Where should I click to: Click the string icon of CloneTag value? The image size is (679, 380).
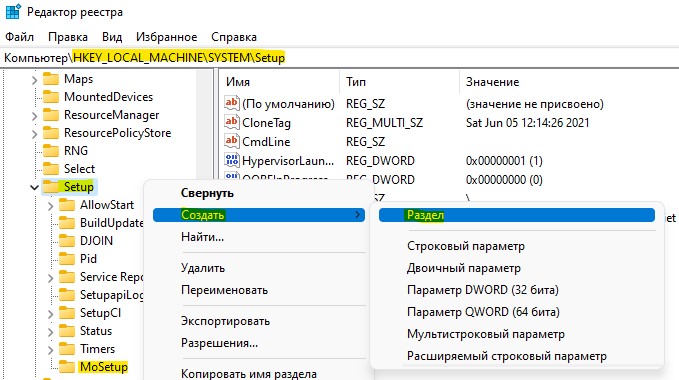click(x=232, y=122)
